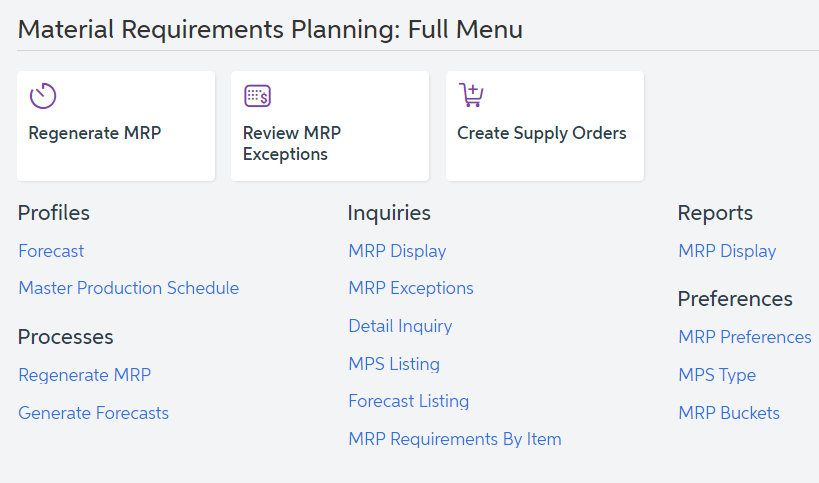Select the MPS Type preference
This screenshot has width=819, height=483.
(717, 375)
